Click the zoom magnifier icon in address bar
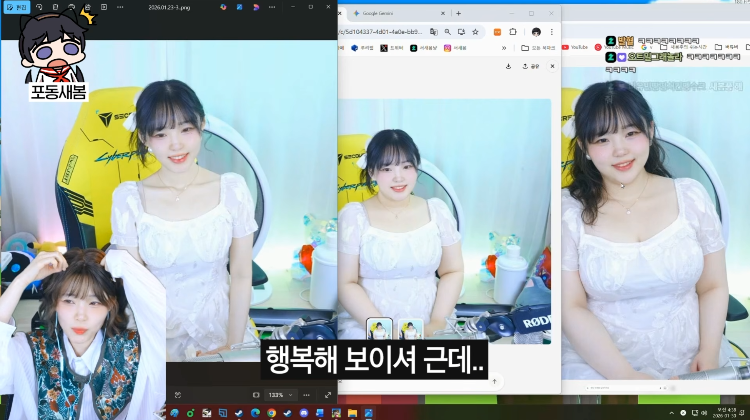The height and width of the screenshot is (420, 750). click(448, 32)
